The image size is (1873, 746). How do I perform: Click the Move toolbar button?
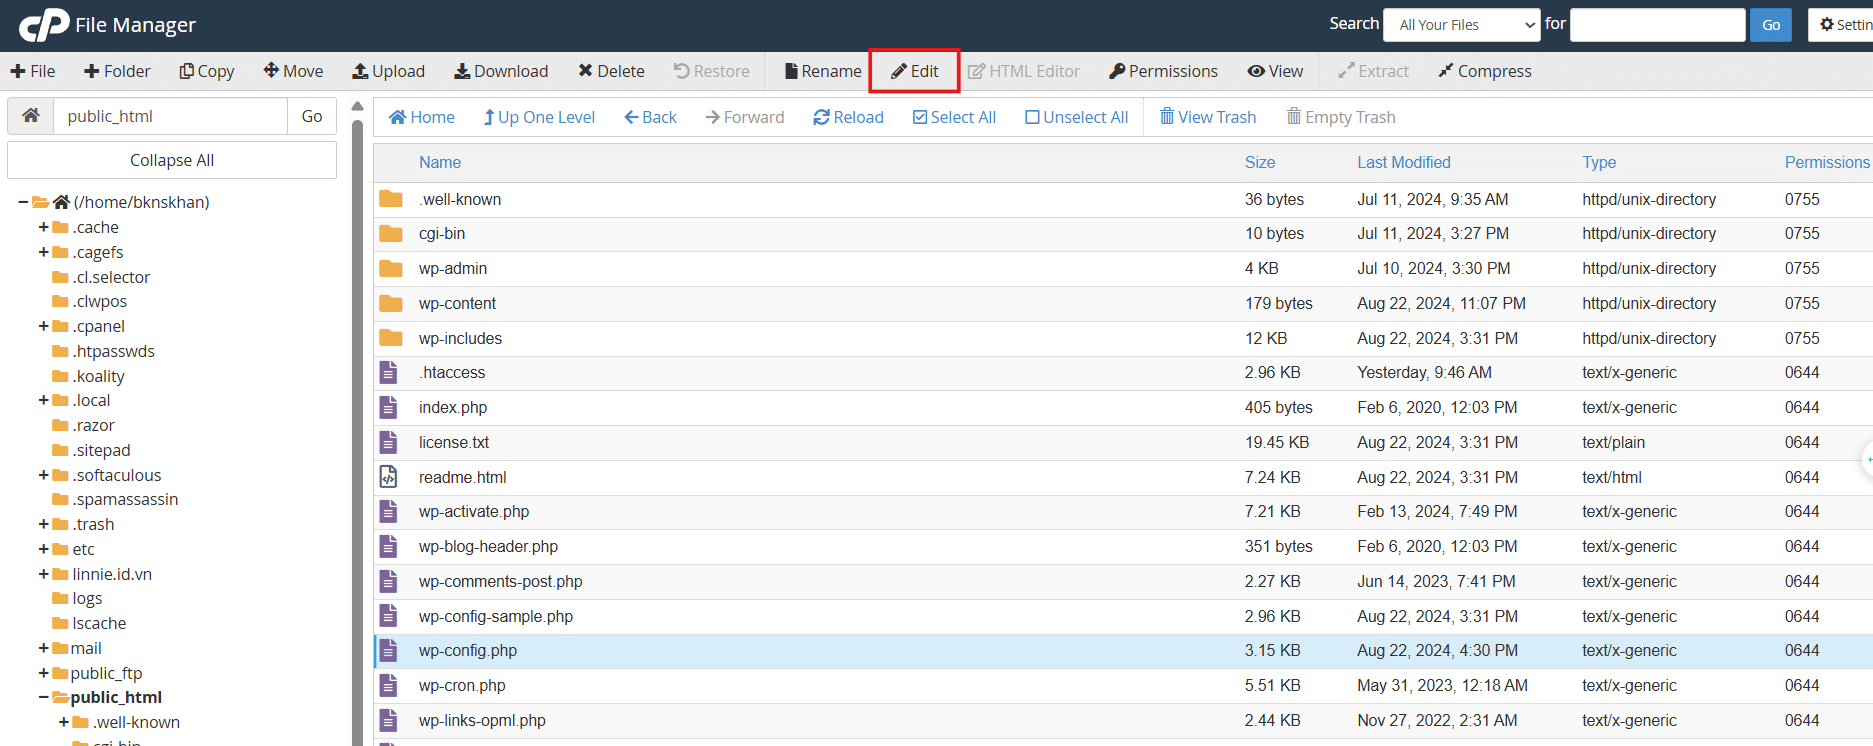[x=293, y=71]
